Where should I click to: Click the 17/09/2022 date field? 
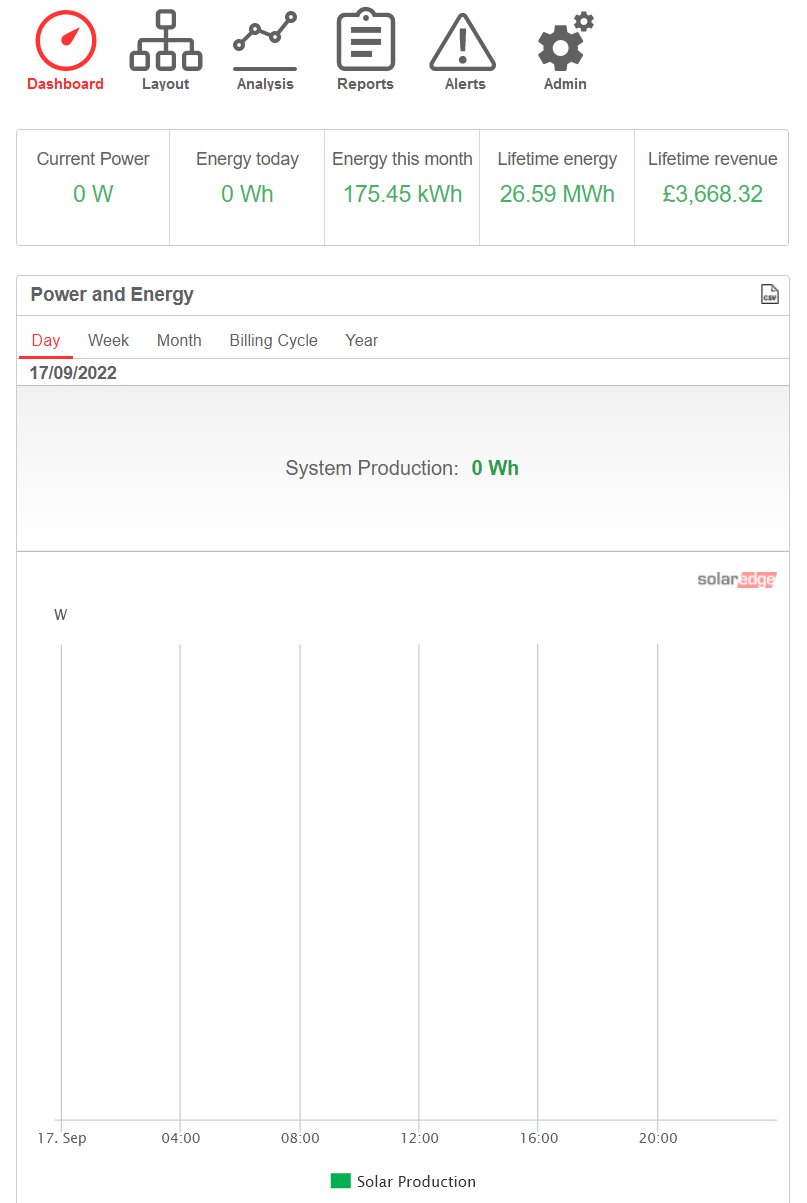click(x=73, y=373)
